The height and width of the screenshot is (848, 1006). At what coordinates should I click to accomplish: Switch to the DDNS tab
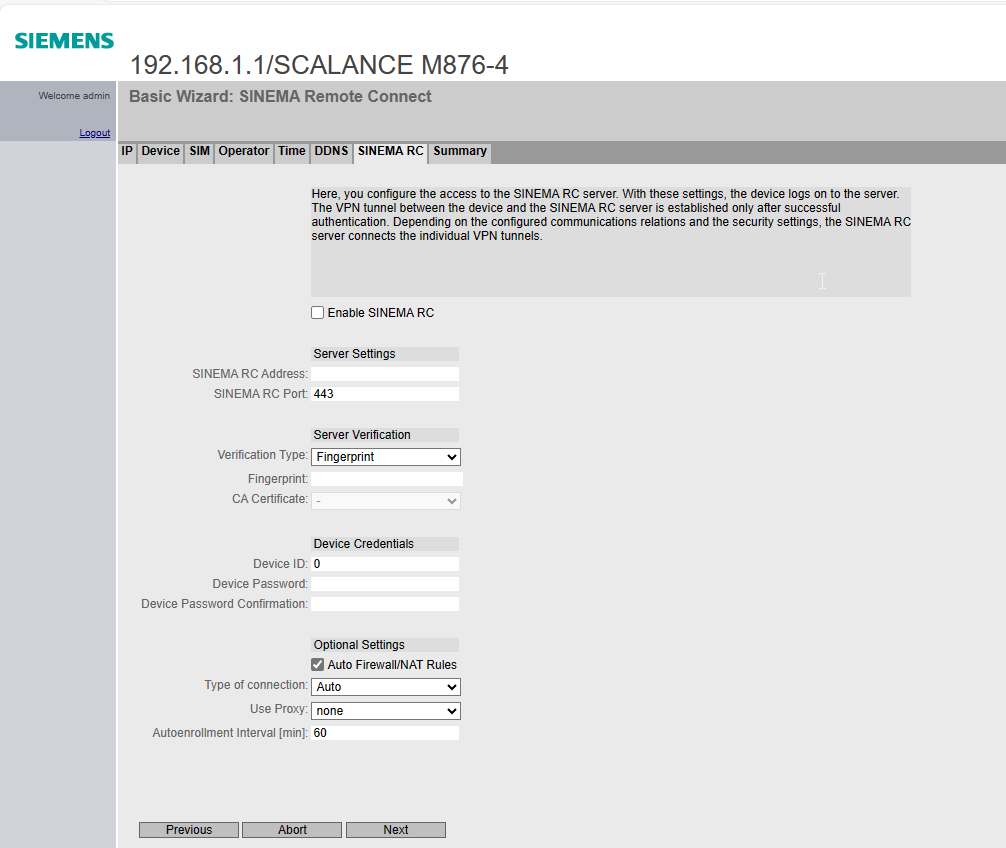tap(331, 152)
